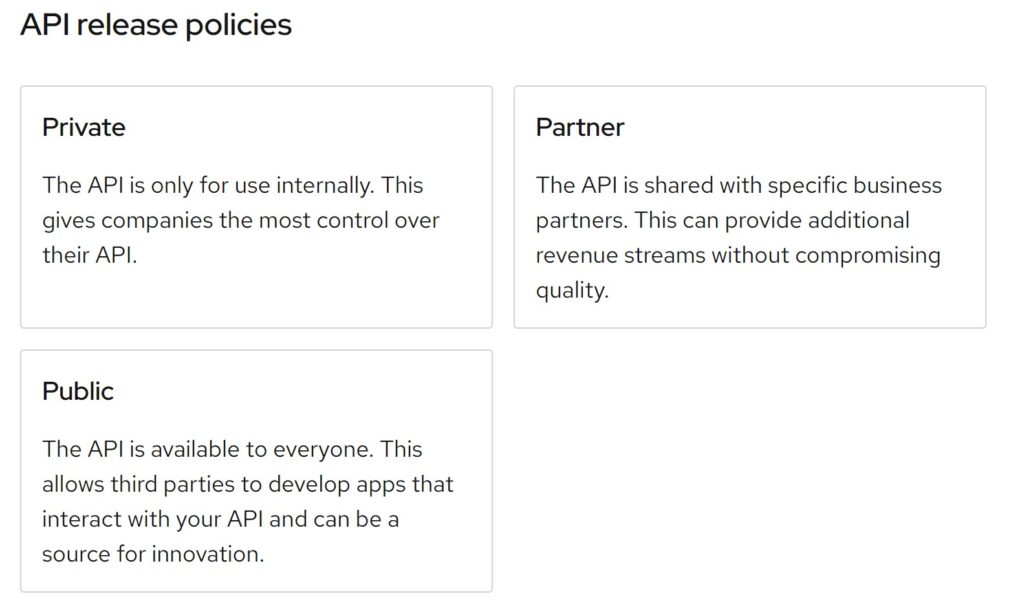
Task: Click the word 'quality.' in Partner card
Action: (572, 291)
